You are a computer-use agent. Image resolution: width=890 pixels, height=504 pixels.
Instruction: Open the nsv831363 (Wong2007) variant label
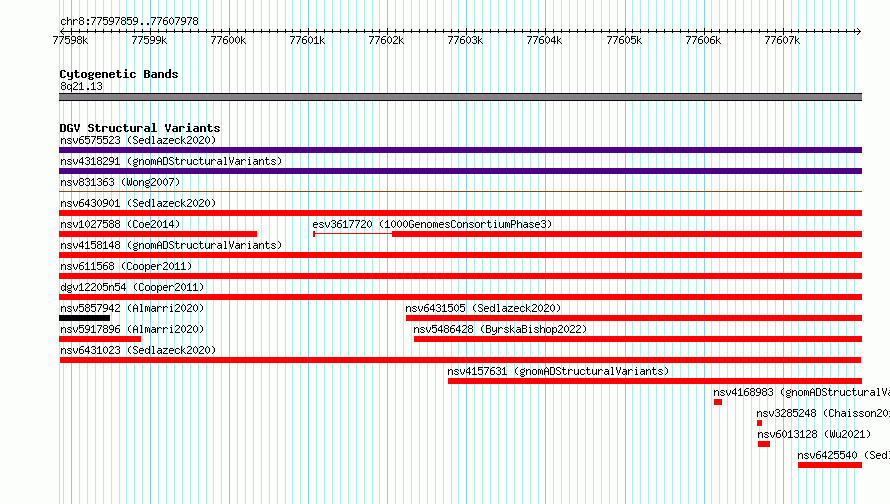pos(120,182)
